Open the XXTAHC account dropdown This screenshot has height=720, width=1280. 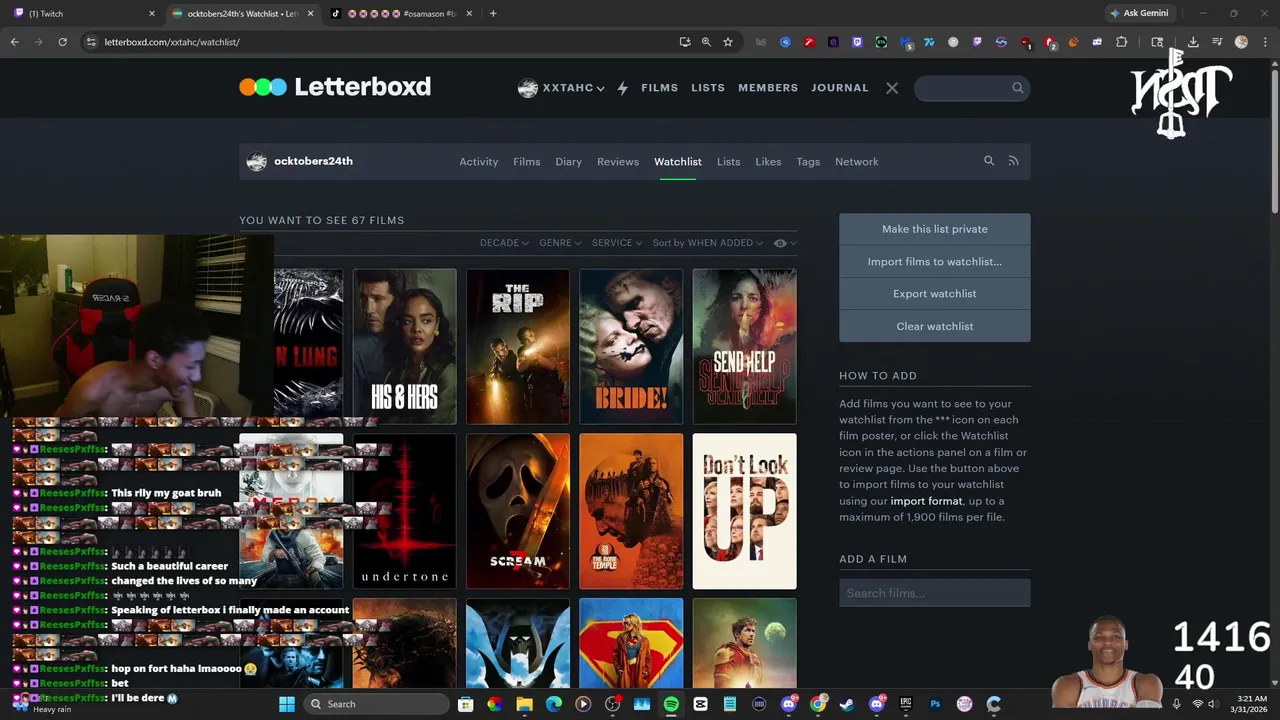562,88
